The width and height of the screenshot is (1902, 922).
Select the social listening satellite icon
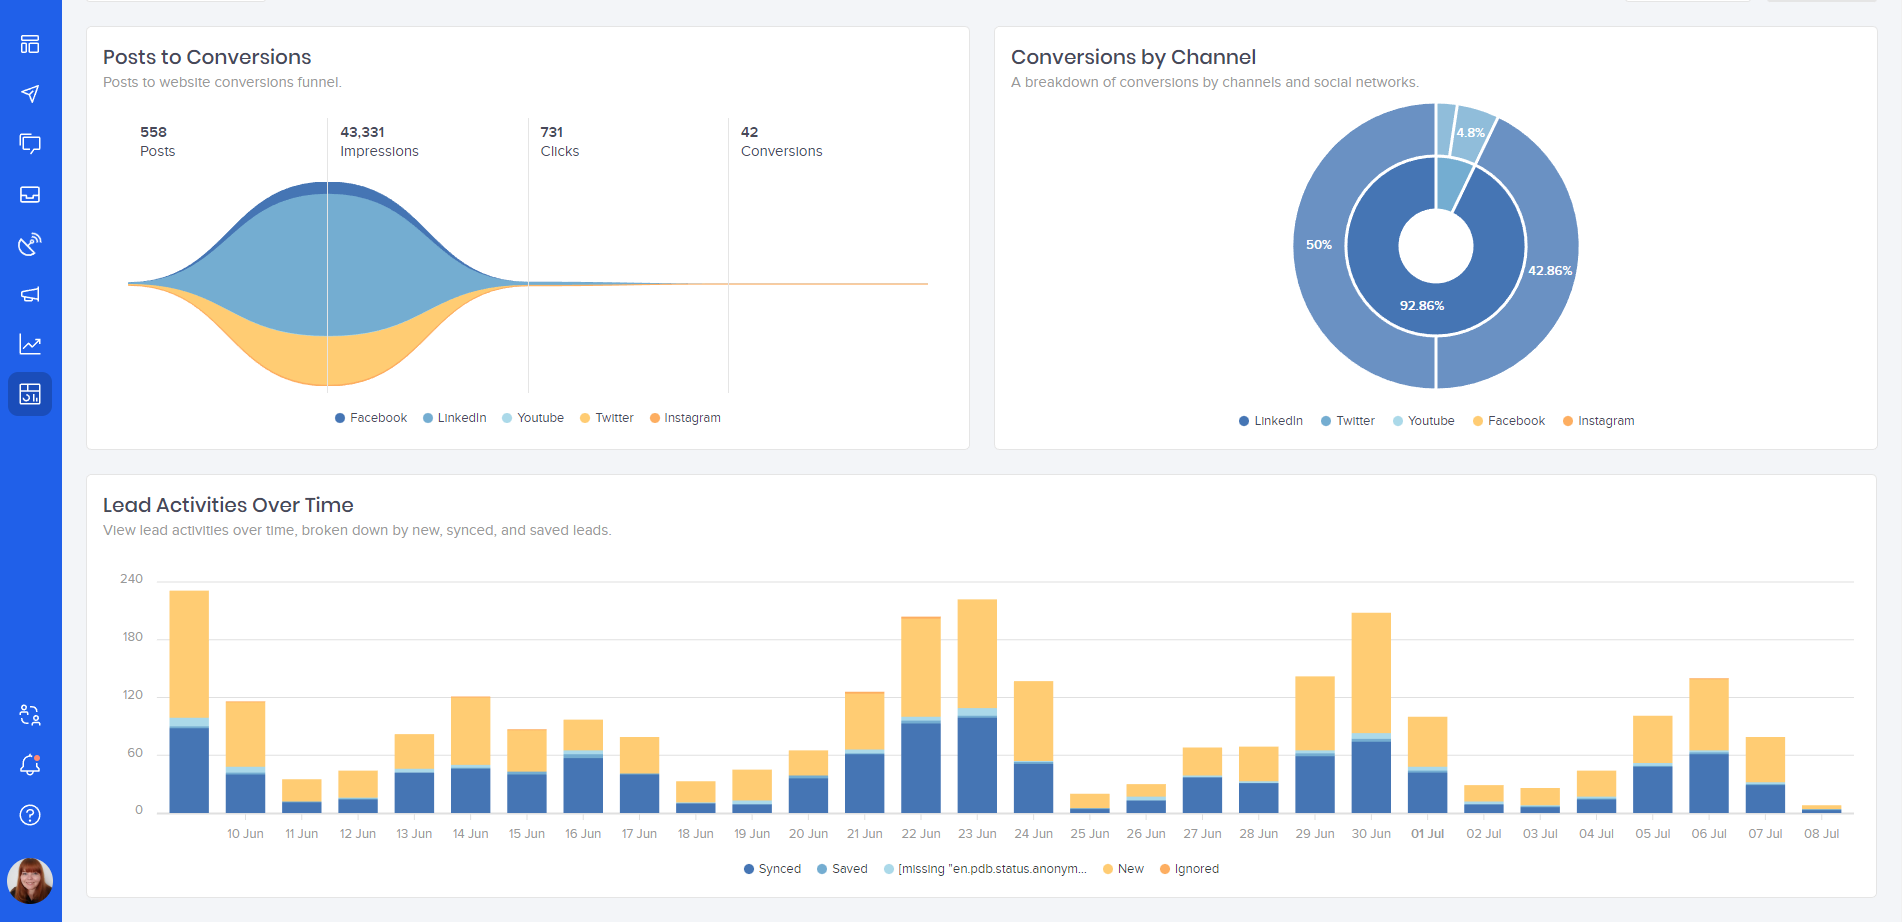pyautogui.click(x=30, y=243)
